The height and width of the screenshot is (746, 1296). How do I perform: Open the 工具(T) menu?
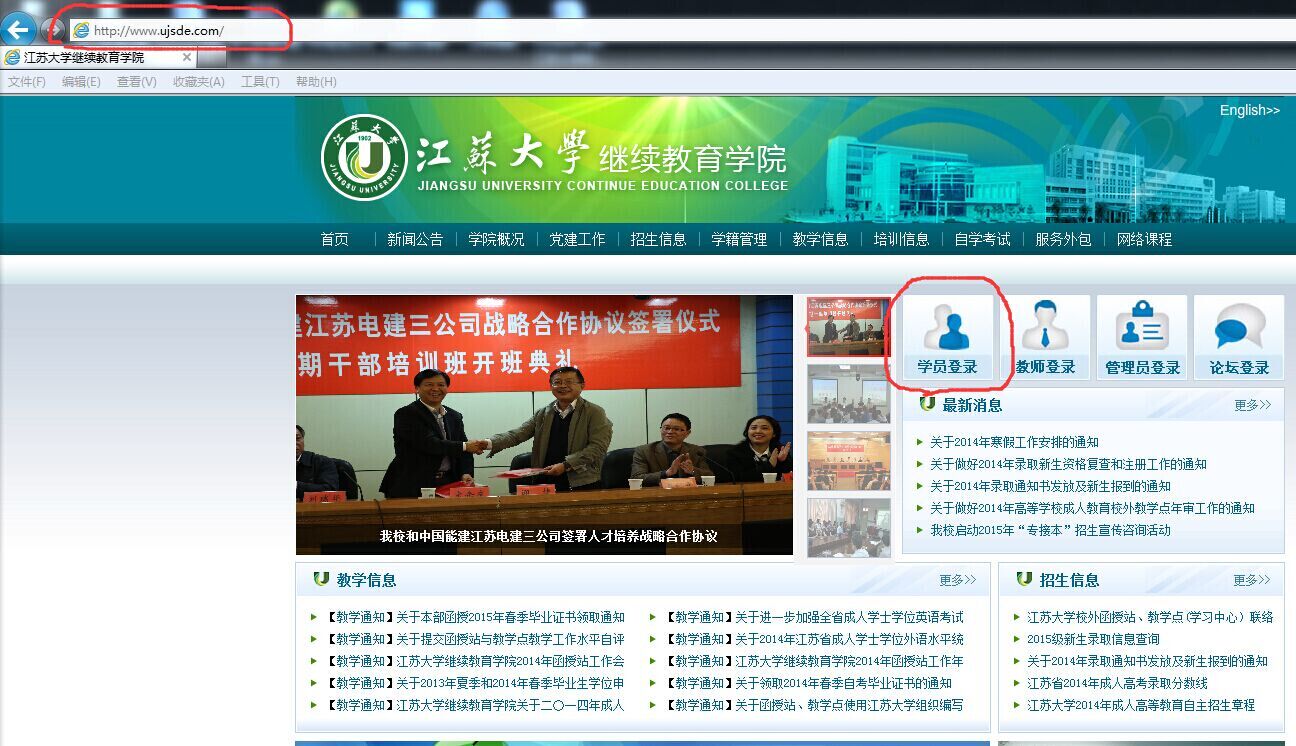point(260,82)
